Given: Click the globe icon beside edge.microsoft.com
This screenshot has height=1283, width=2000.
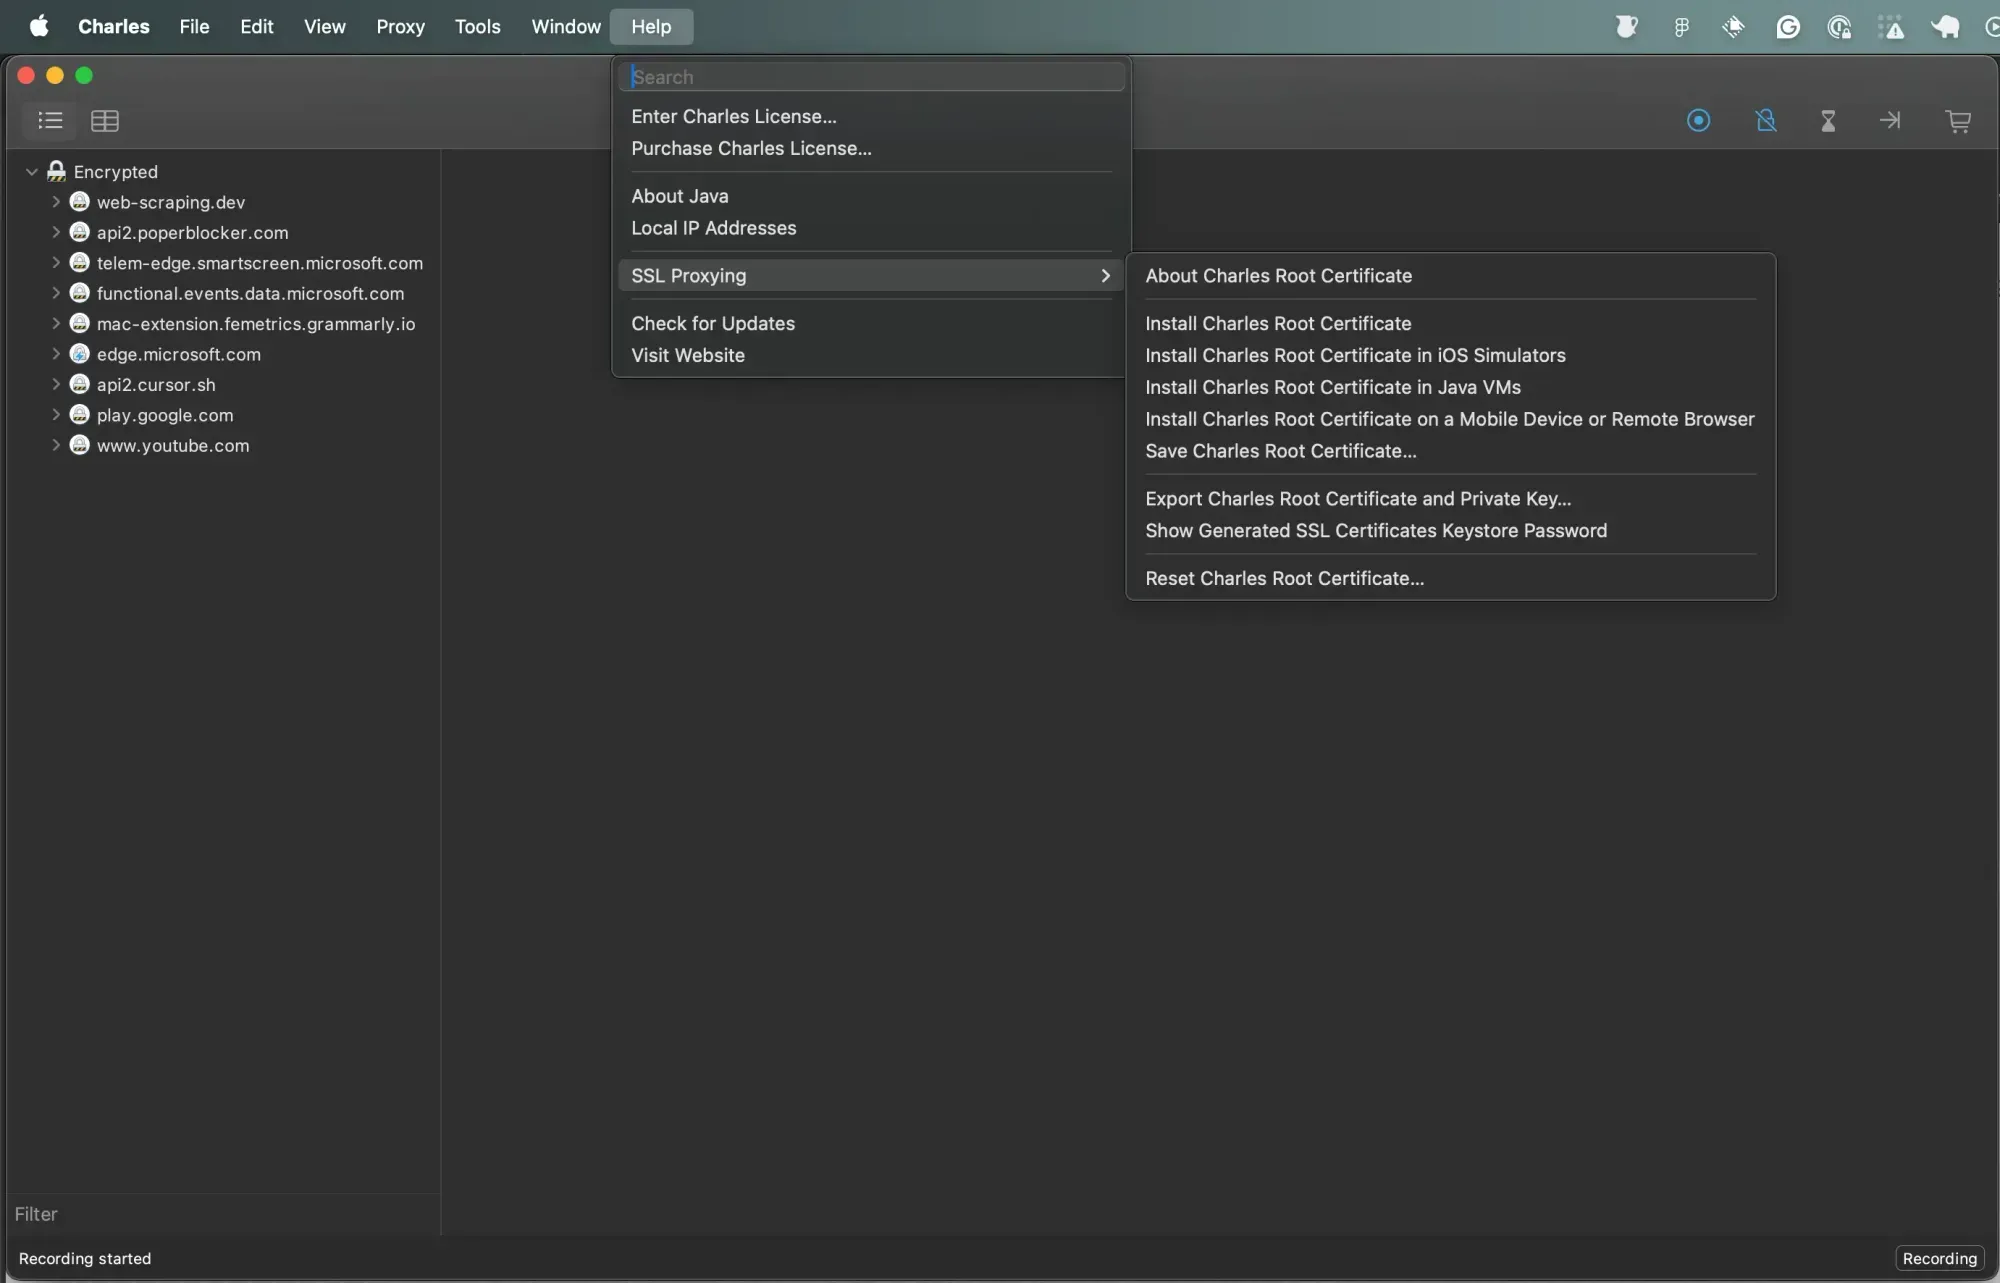Looking at the screenshot, I should click(80, 354).
